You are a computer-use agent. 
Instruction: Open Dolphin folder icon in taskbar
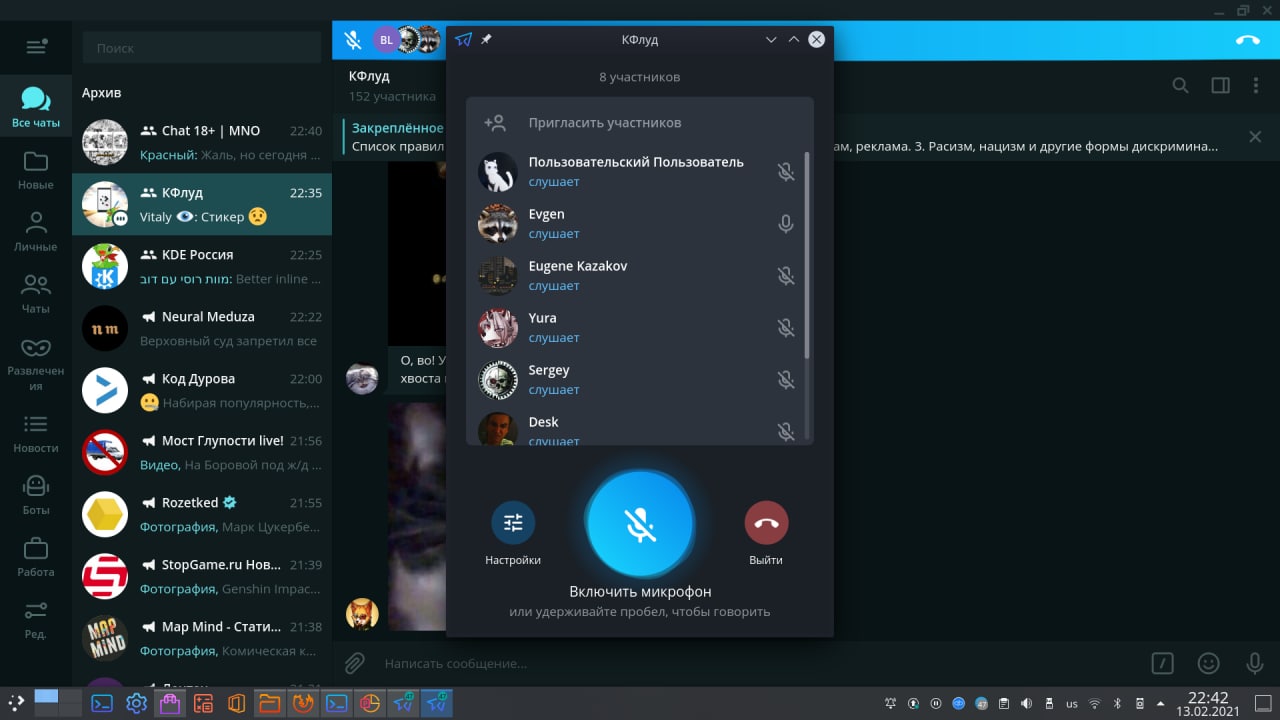coord(268,703)
